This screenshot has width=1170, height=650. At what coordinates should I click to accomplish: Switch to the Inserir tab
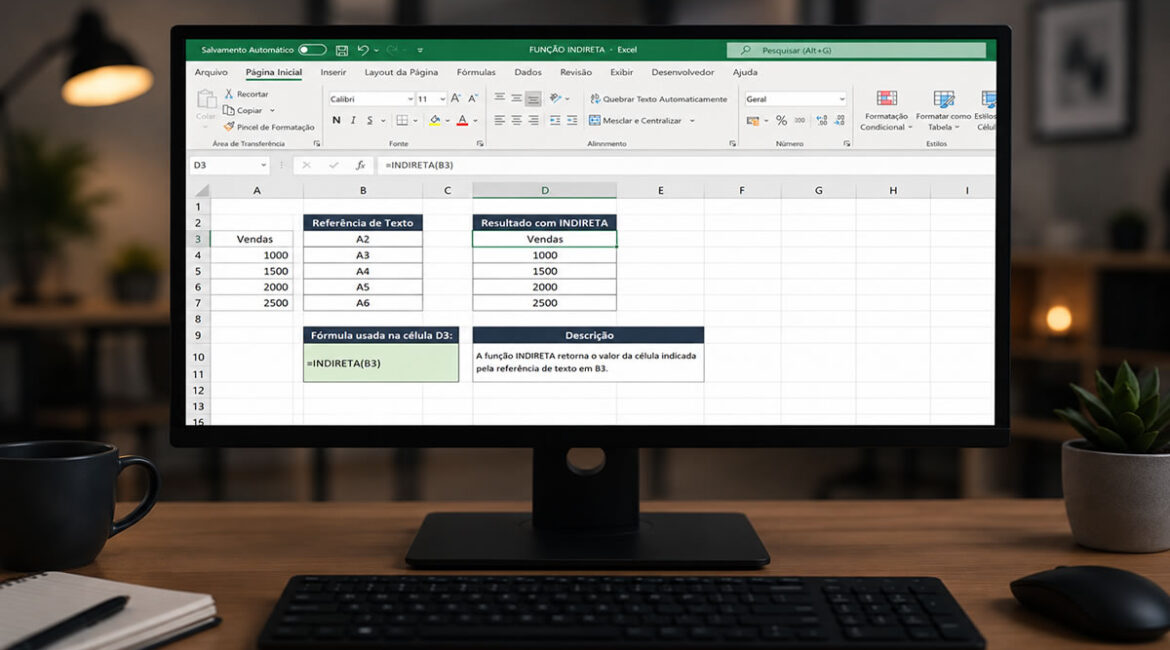click(333, 72)
